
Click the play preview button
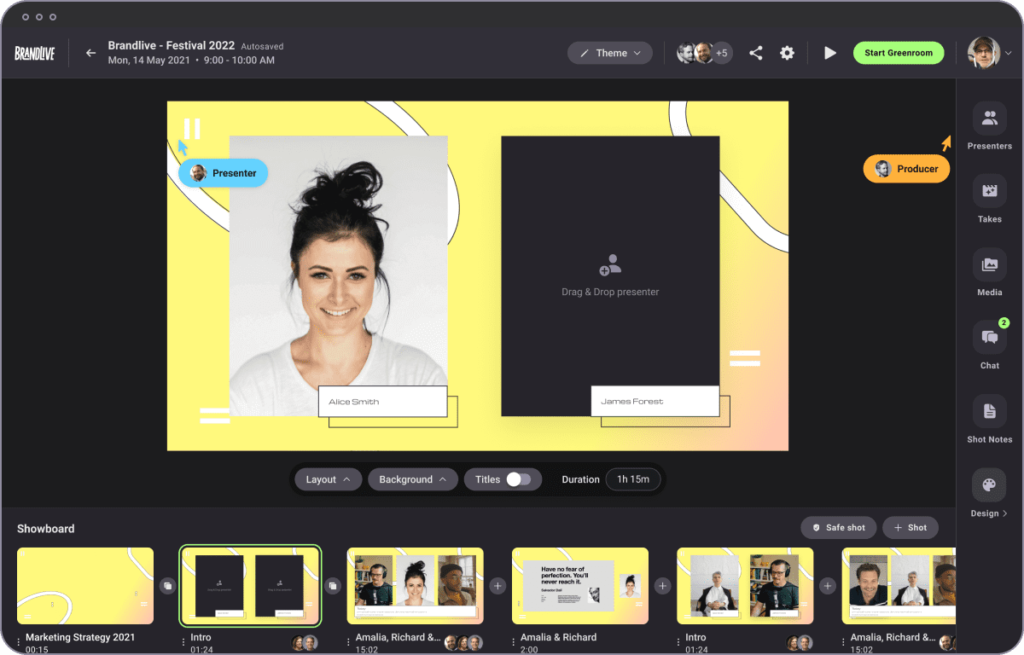point(830,53)
